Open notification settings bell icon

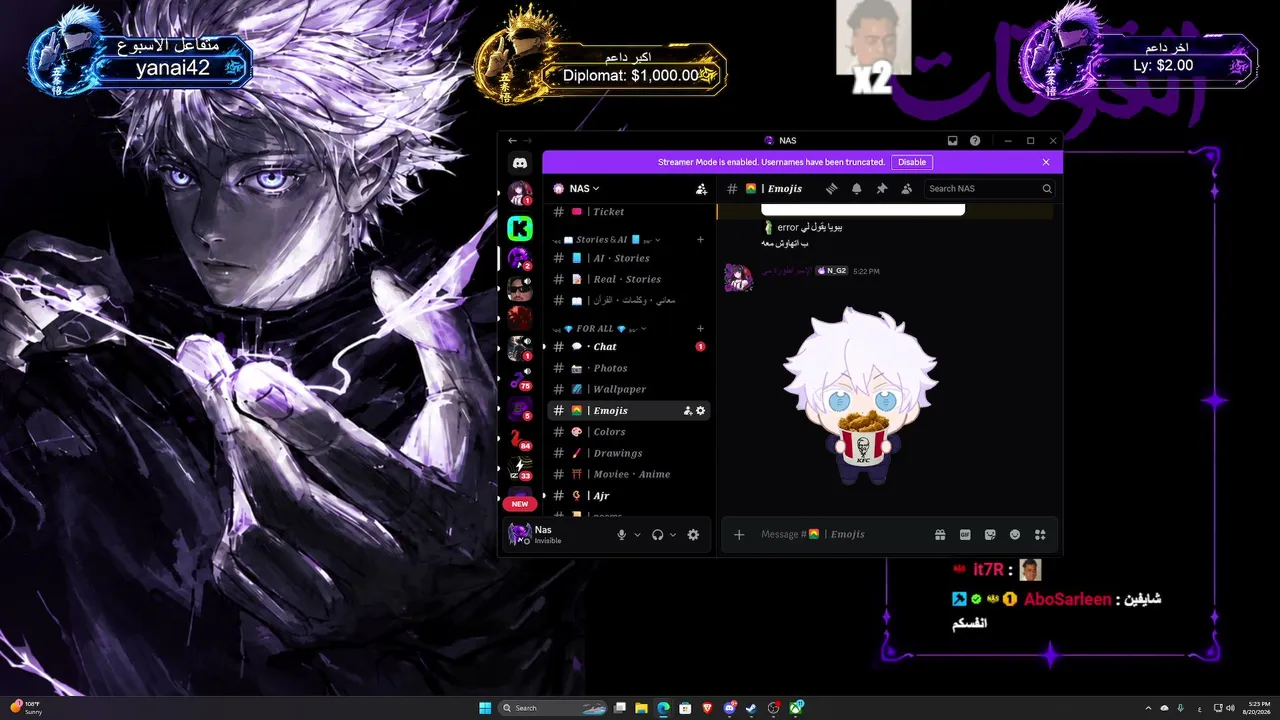pos(856,188)
